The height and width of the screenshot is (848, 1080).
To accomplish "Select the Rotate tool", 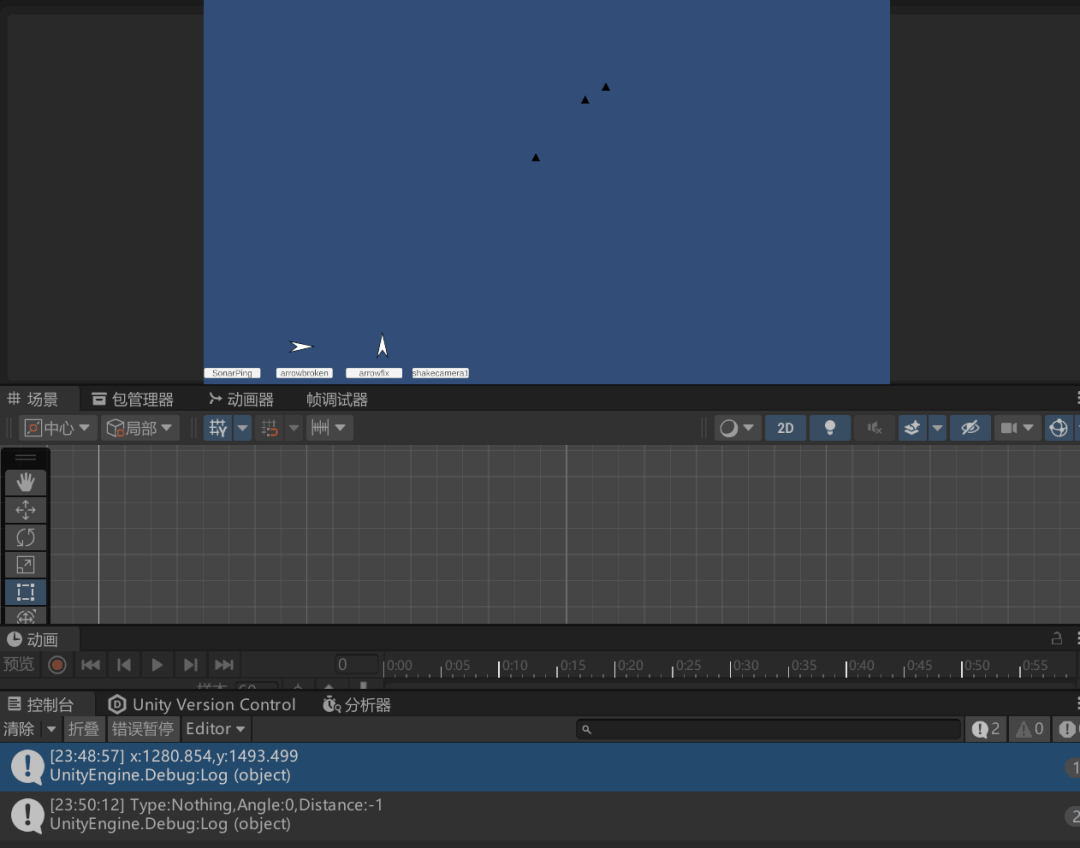I will (25, 537).
